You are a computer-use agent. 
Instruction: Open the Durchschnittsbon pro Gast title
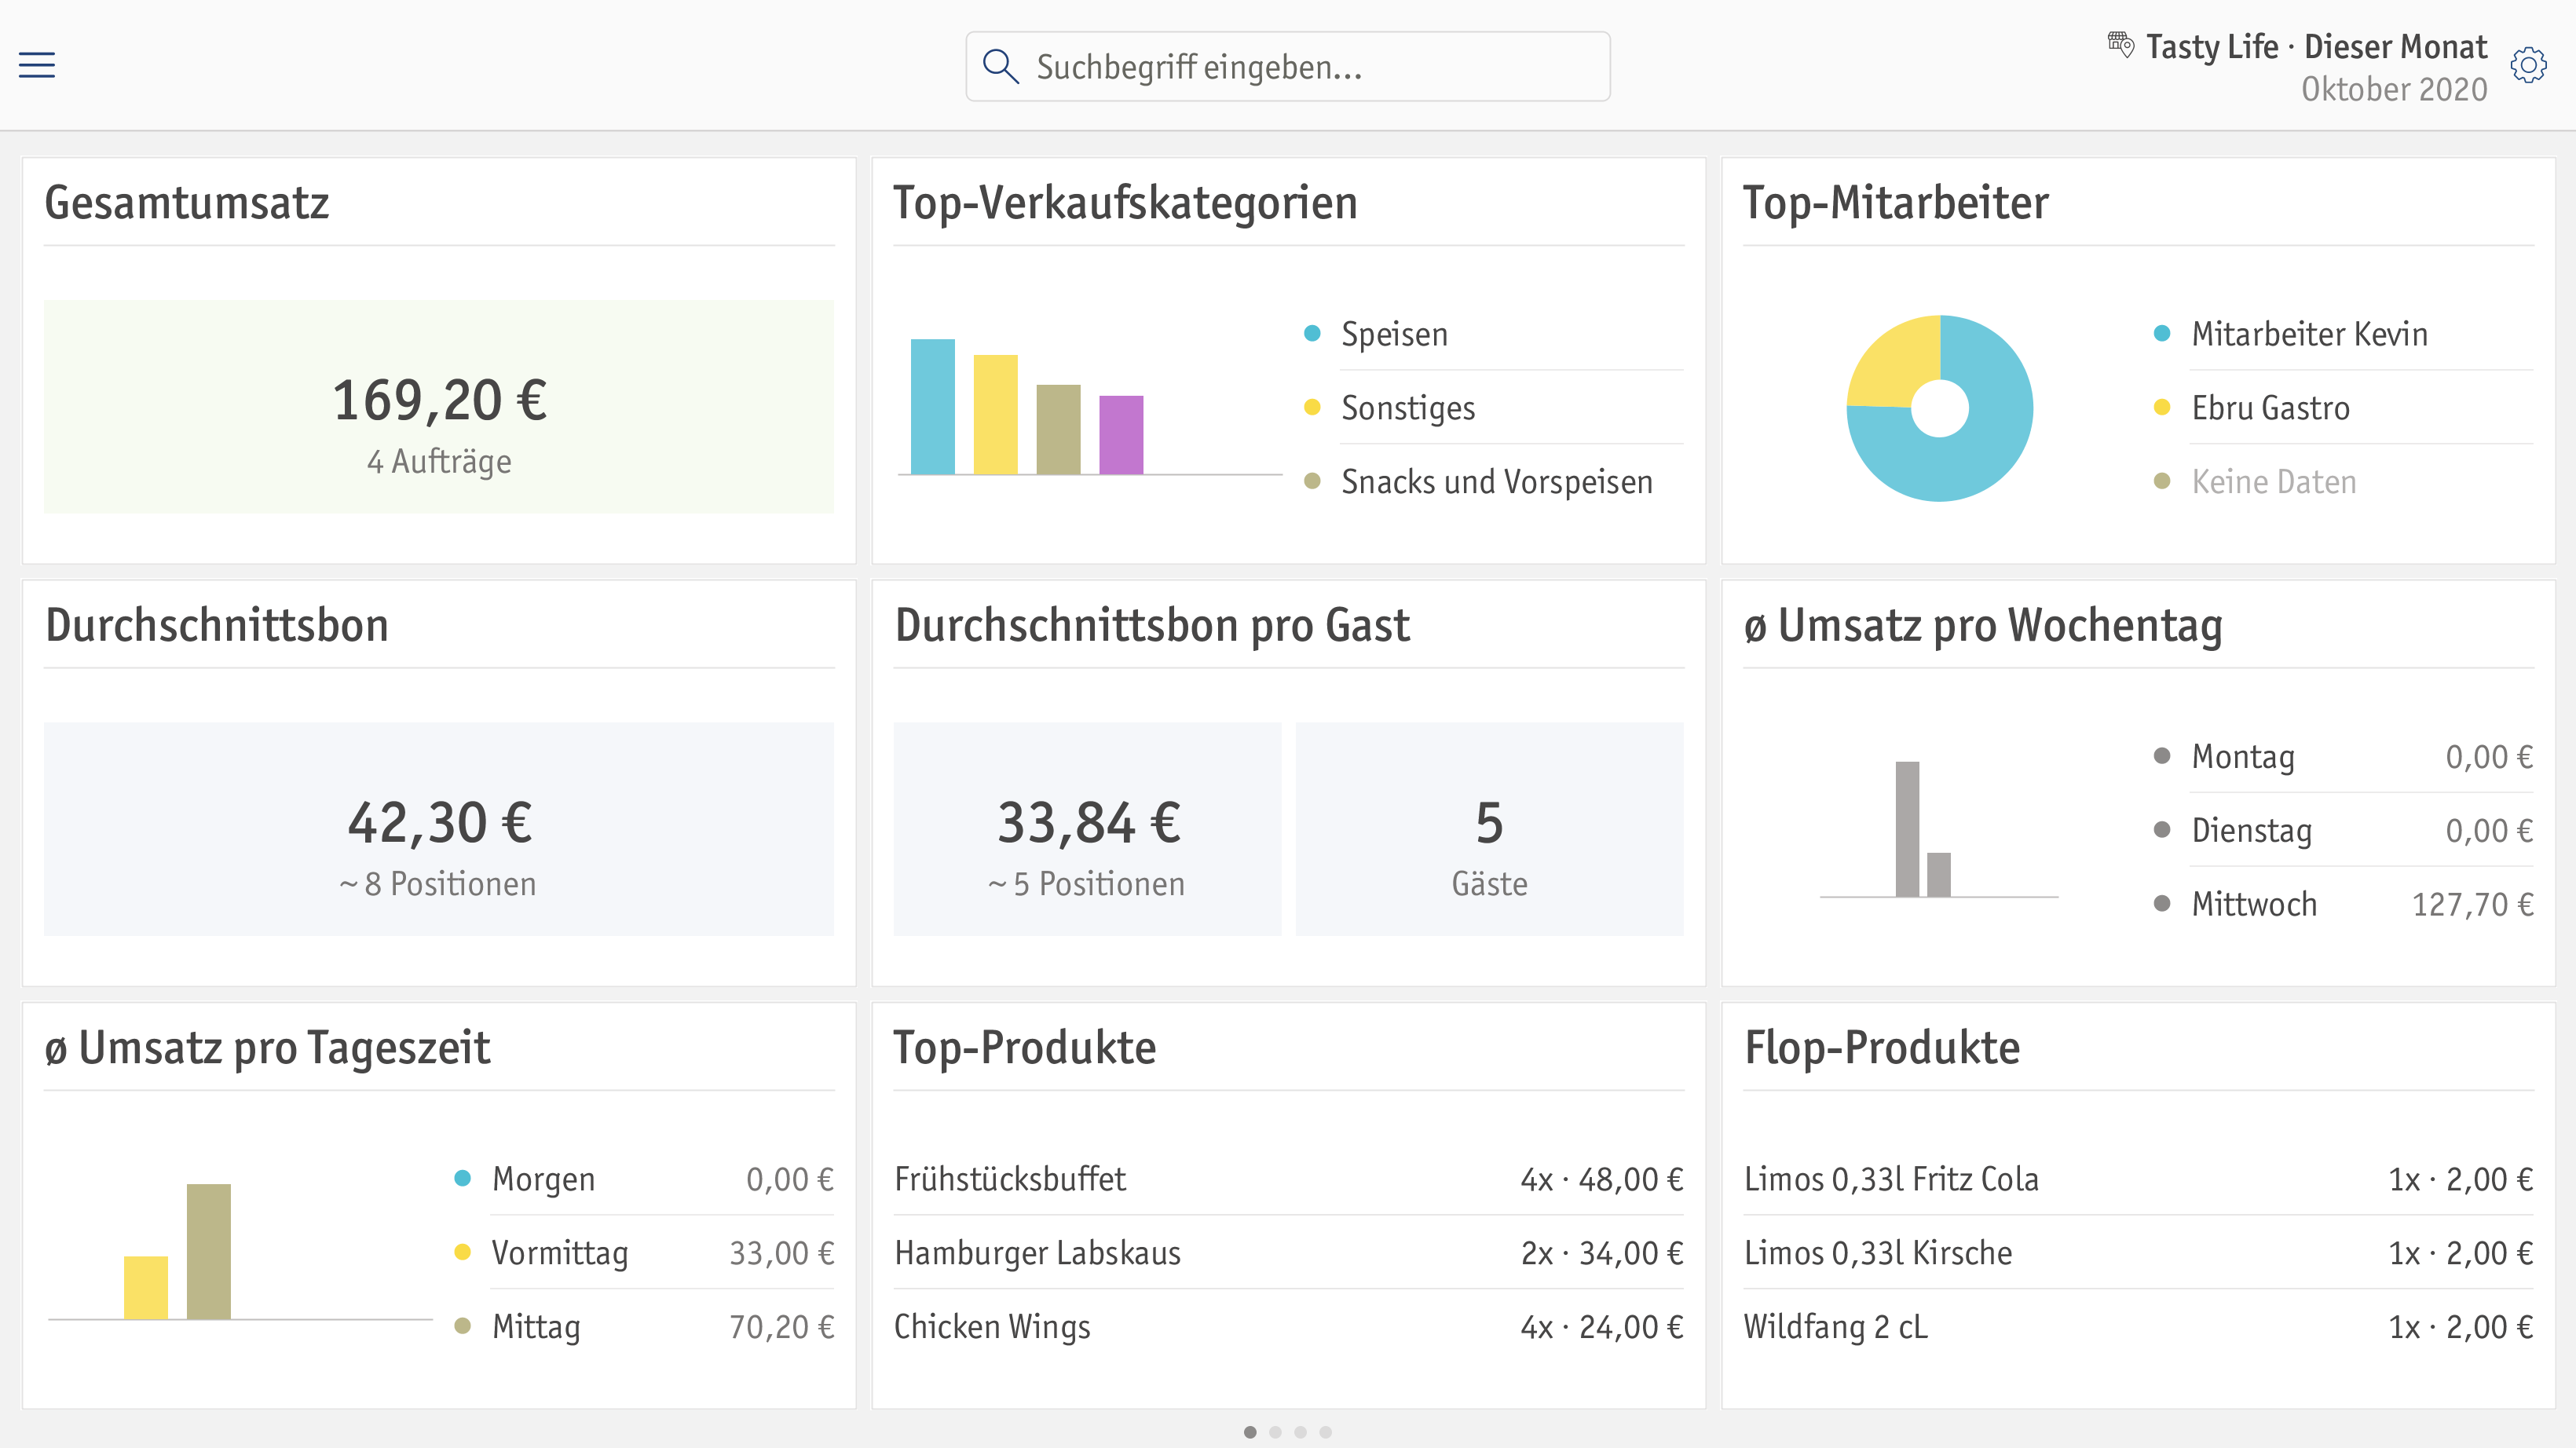(x=1152, y=626)
